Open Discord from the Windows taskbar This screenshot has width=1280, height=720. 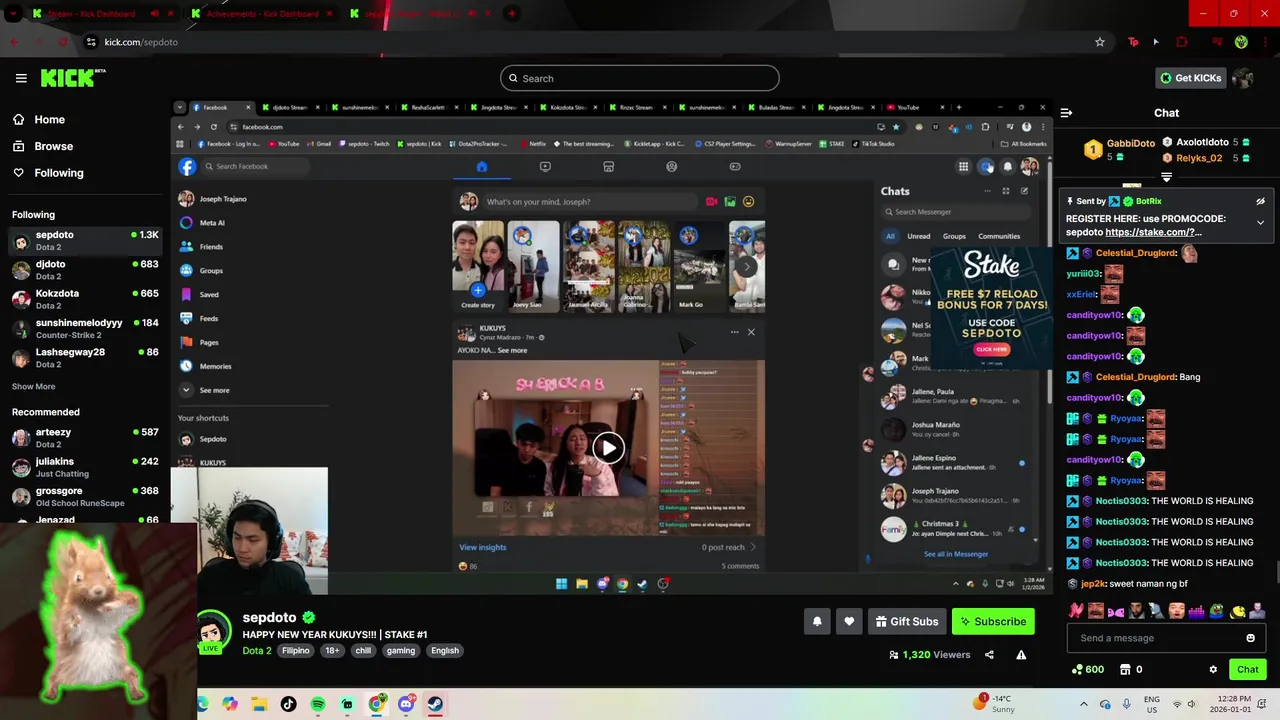coord(406,704)
